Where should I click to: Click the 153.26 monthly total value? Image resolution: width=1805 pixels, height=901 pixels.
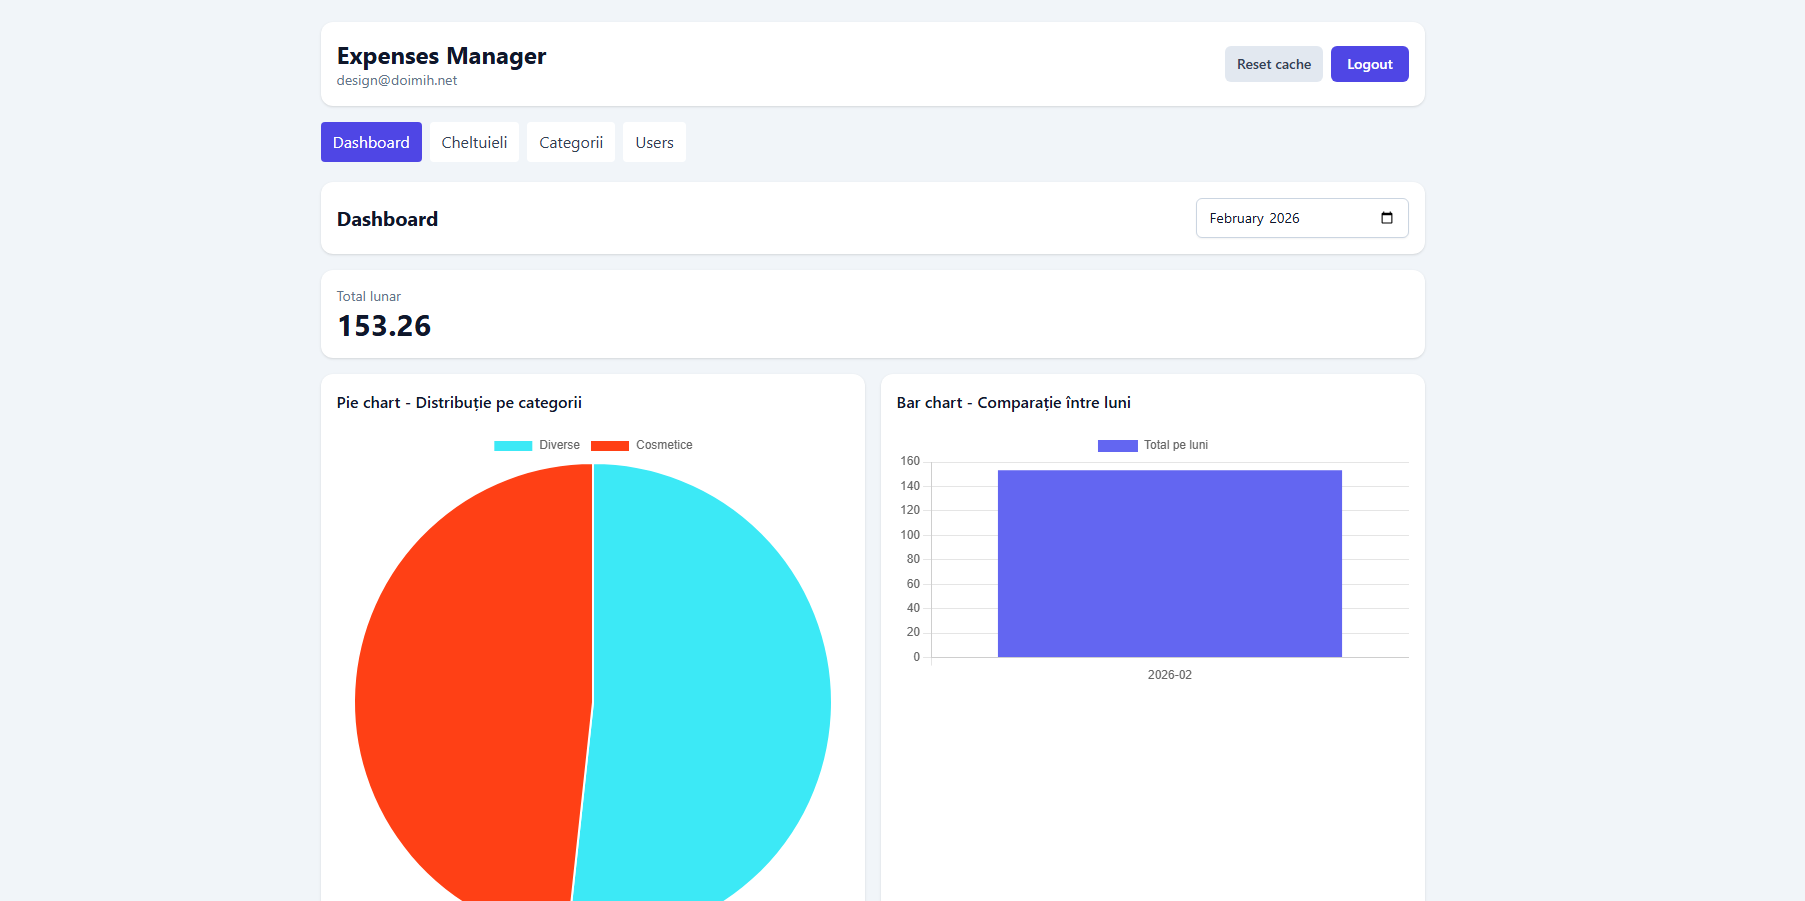[384, 326]
